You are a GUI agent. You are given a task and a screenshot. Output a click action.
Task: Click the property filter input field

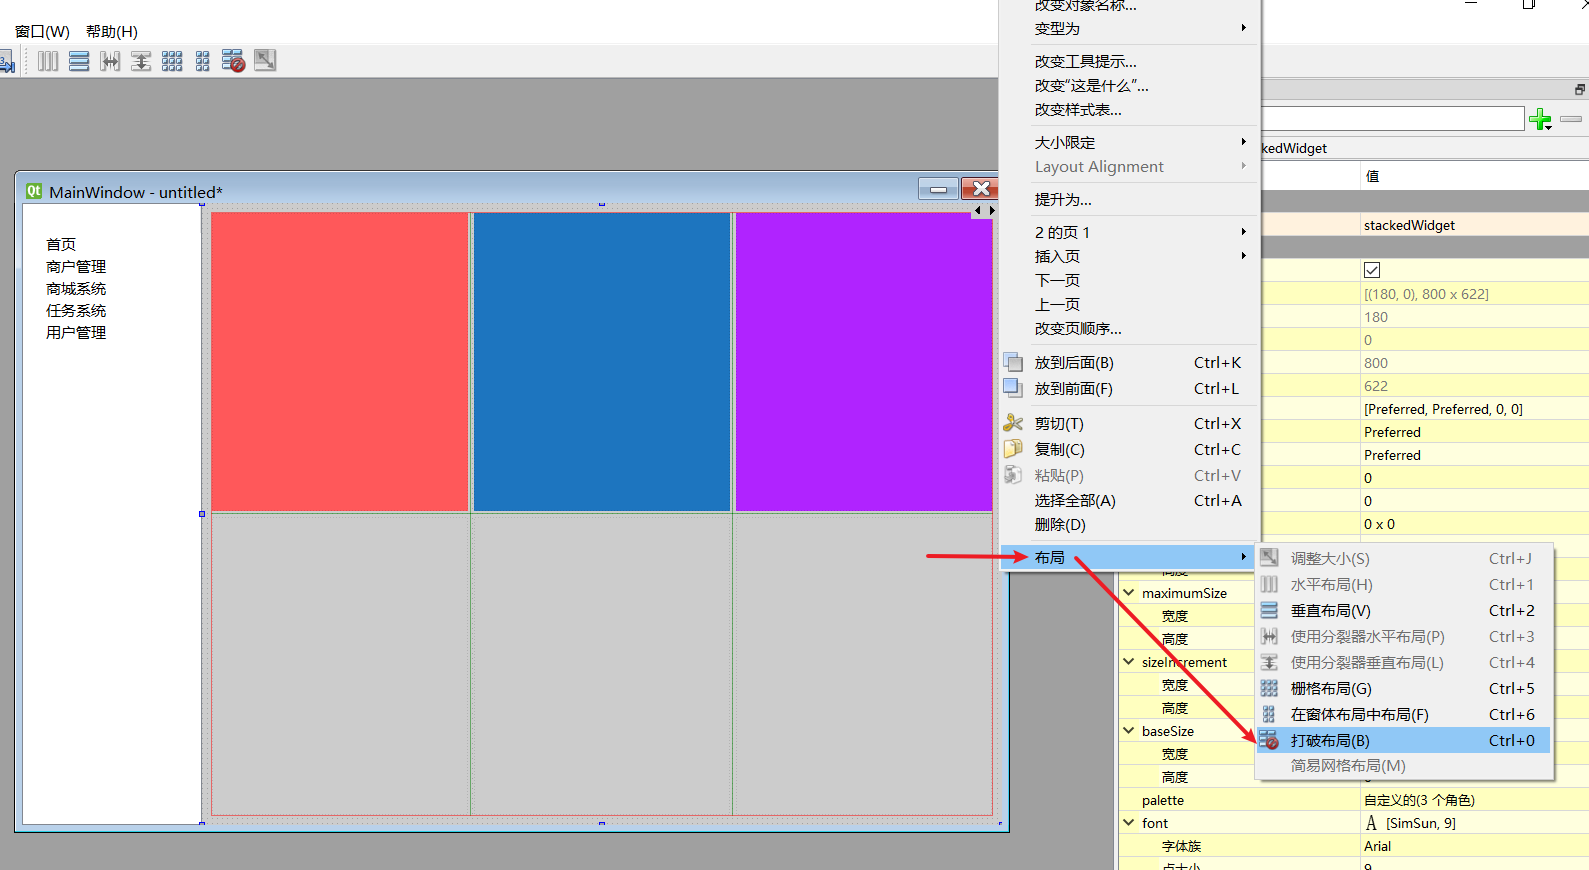(x=1392, y=119)
